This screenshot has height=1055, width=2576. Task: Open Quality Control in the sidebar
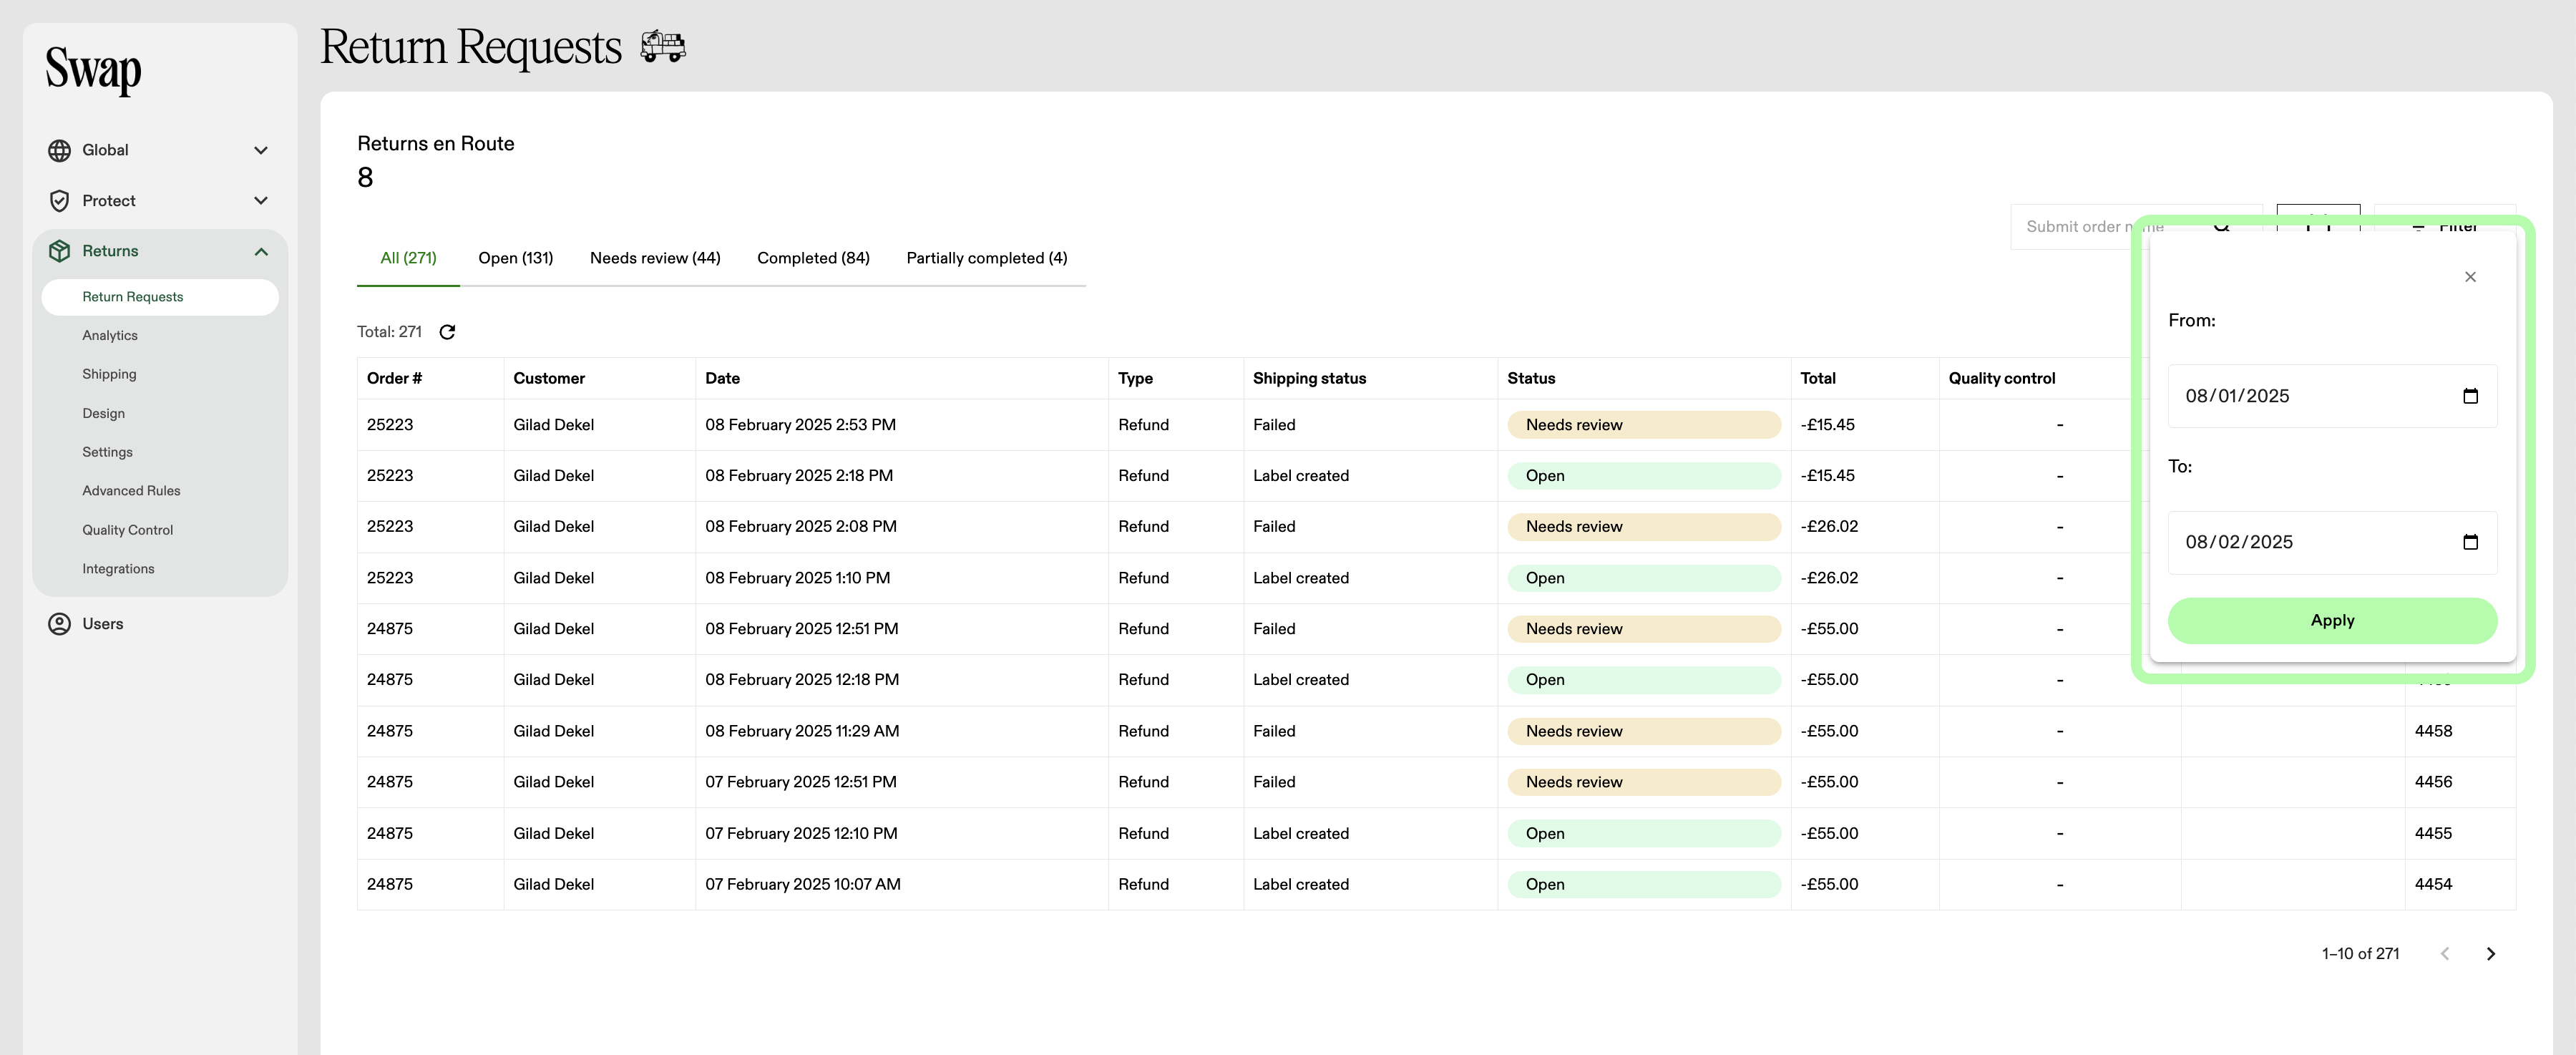click(x=127, y=530)
